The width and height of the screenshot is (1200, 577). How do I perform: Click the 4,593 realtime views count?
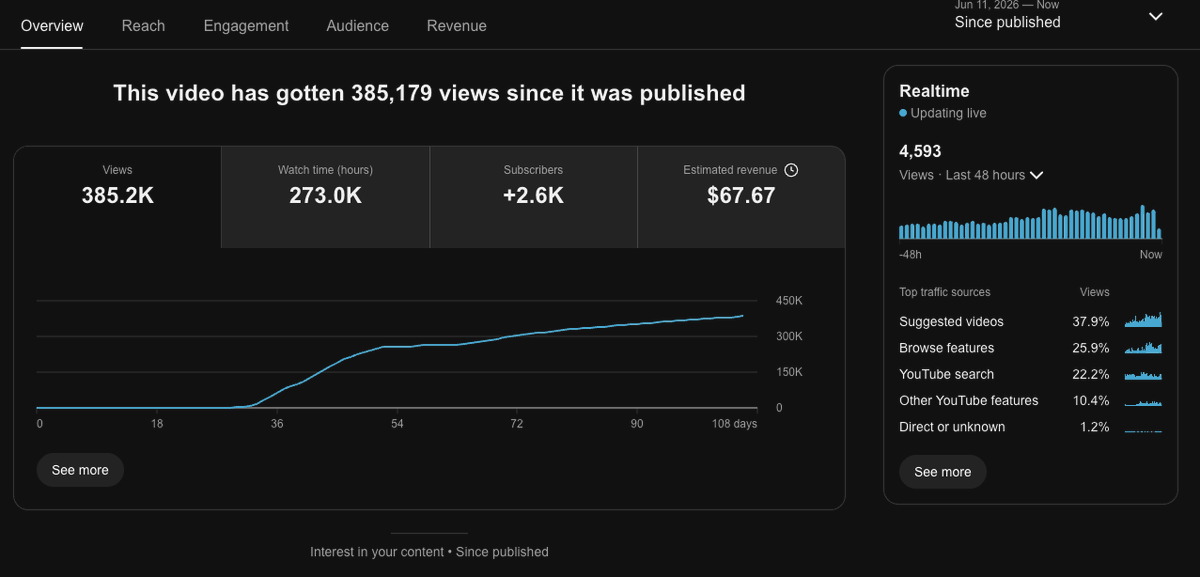click(920, 151)
